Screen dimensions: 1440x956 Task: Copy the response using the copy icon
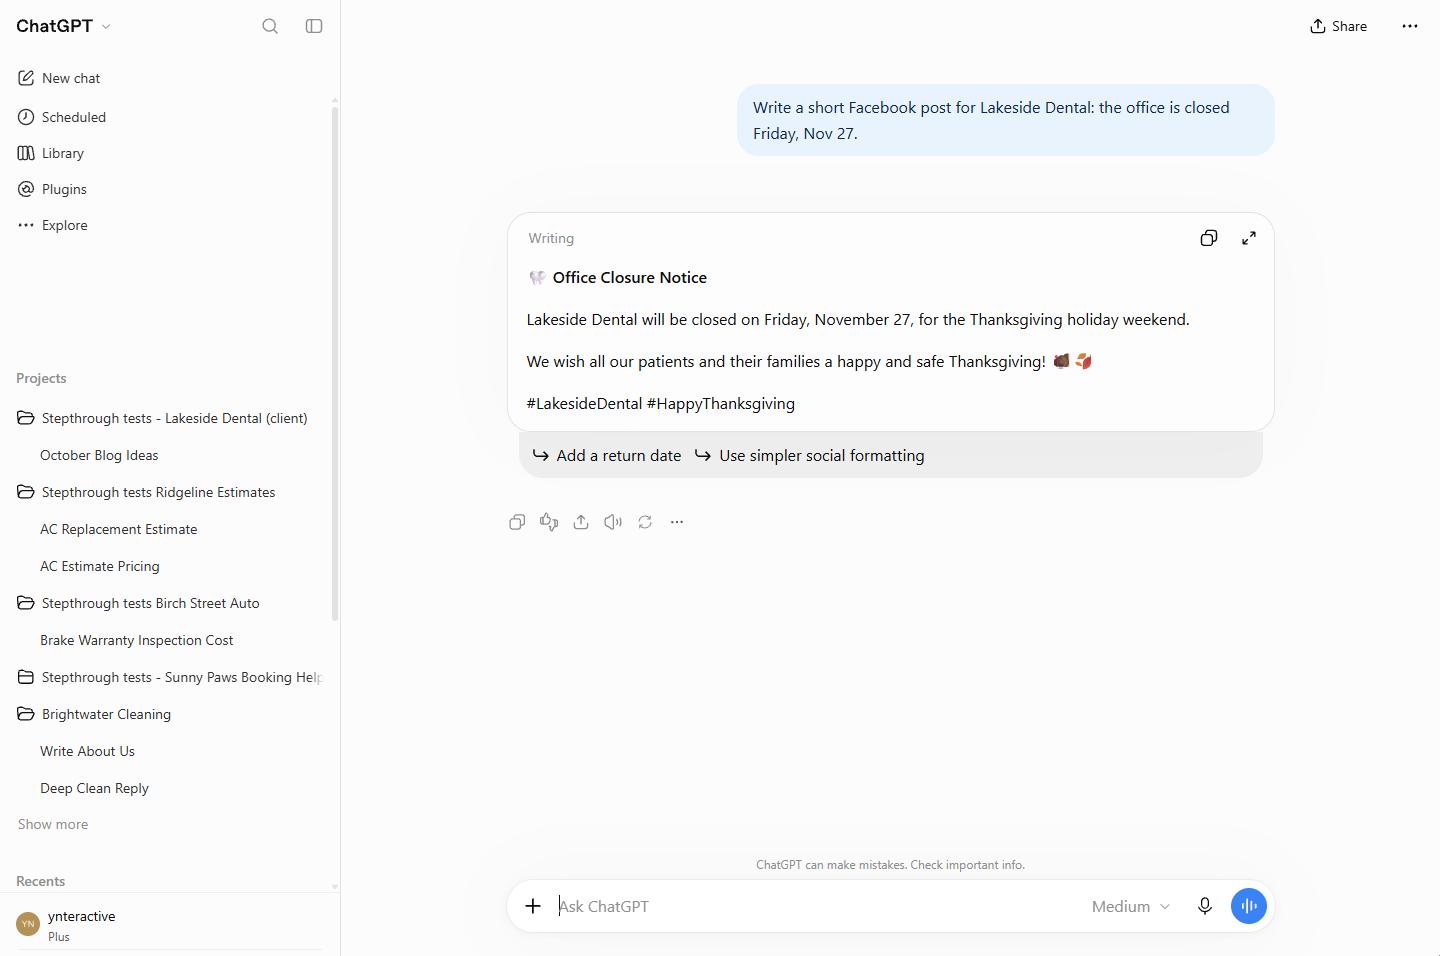[x=517, y=522]
